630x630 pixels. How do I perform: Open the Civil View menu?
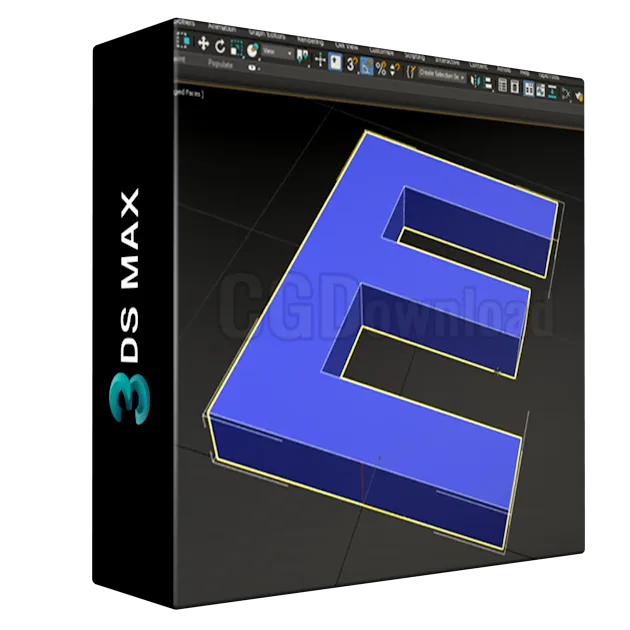(x=347, y=47)
